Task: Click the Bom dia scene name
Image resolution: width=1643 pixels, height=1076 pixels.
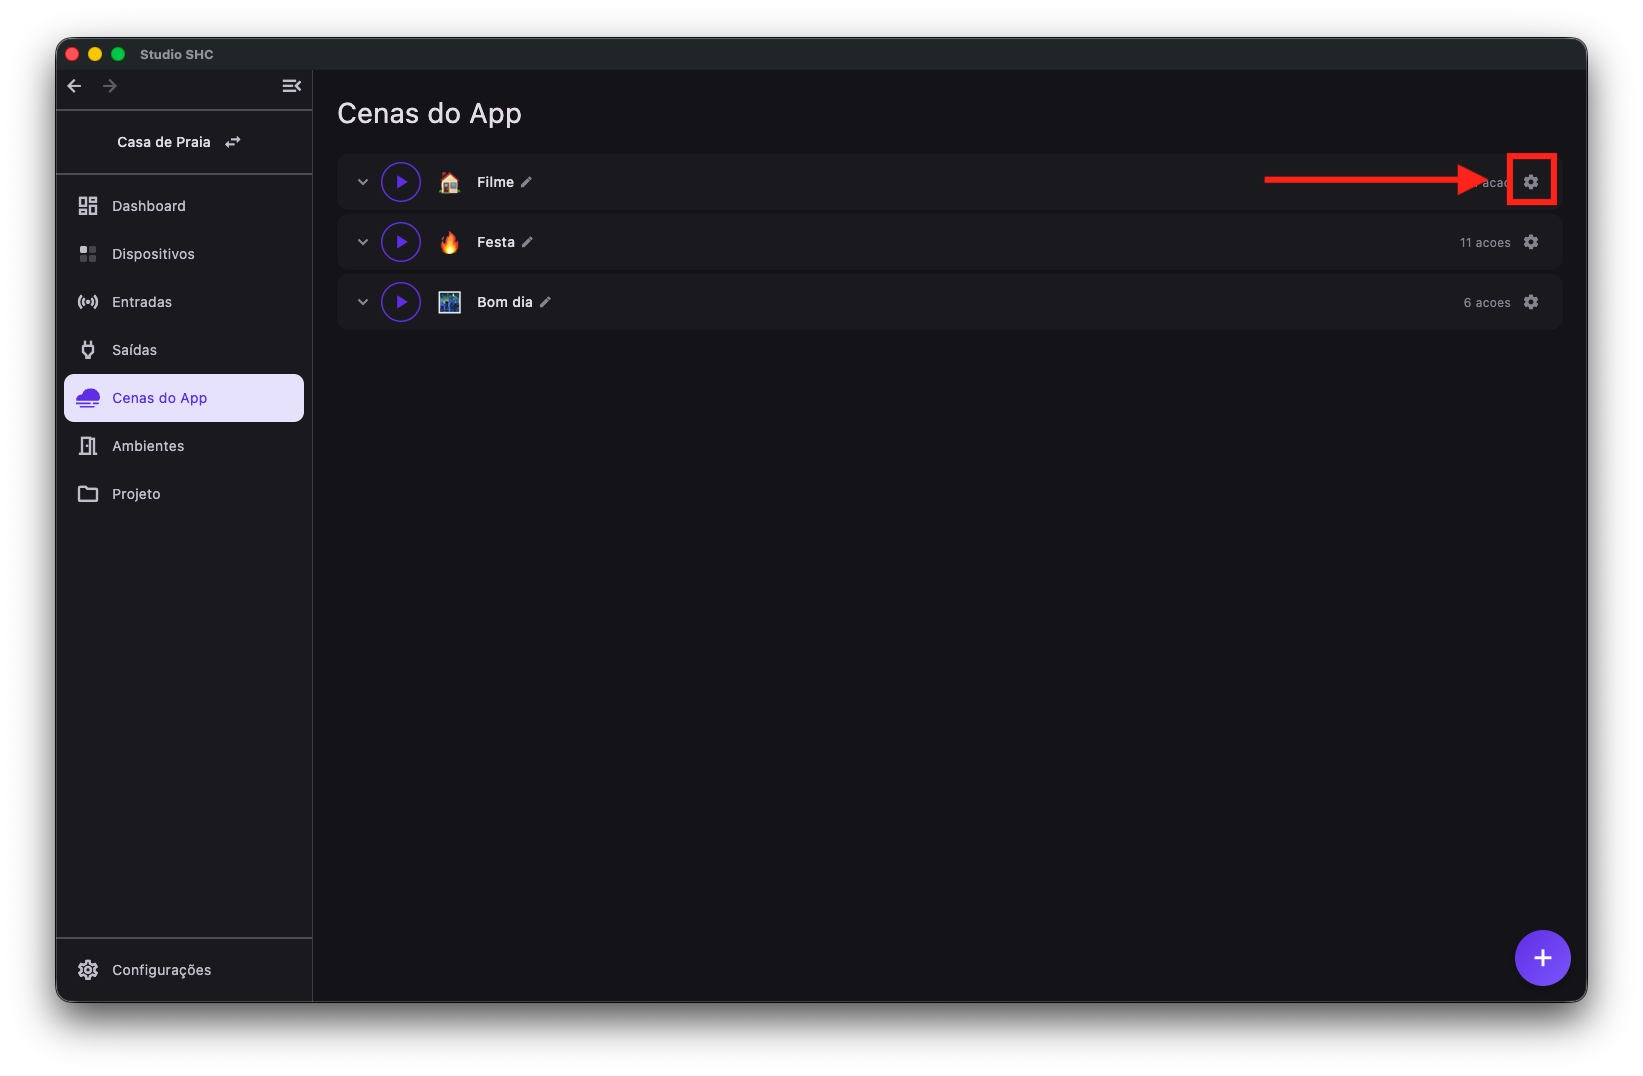Action: coord(505,302)
